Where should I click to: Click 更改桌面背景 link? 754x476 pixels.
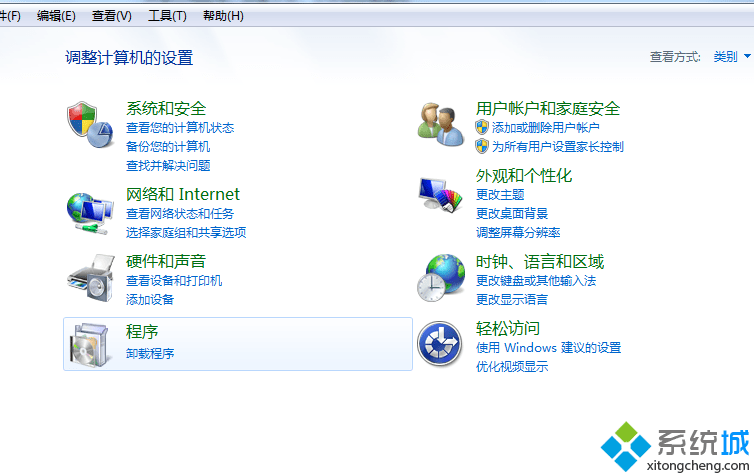pyautogui.click(x=512, y=213)
